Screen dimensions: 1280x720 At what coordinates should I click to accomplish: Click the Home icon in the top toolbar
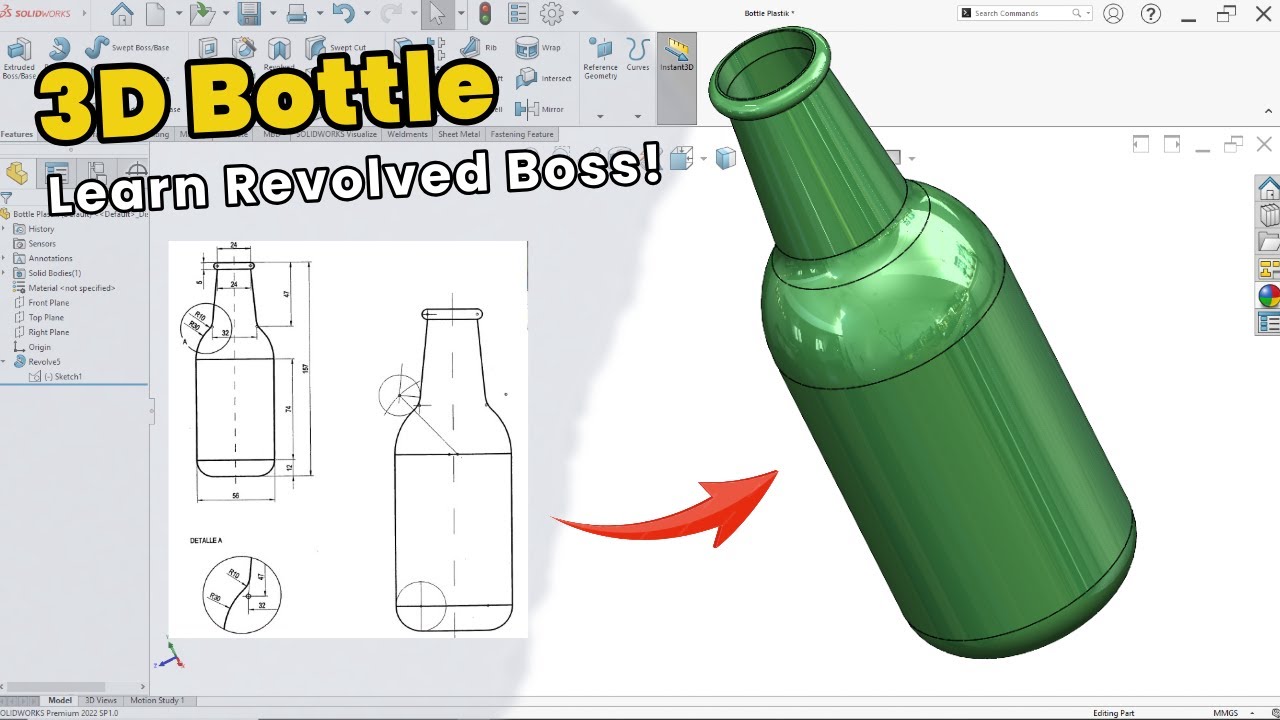tap(122, 14)
